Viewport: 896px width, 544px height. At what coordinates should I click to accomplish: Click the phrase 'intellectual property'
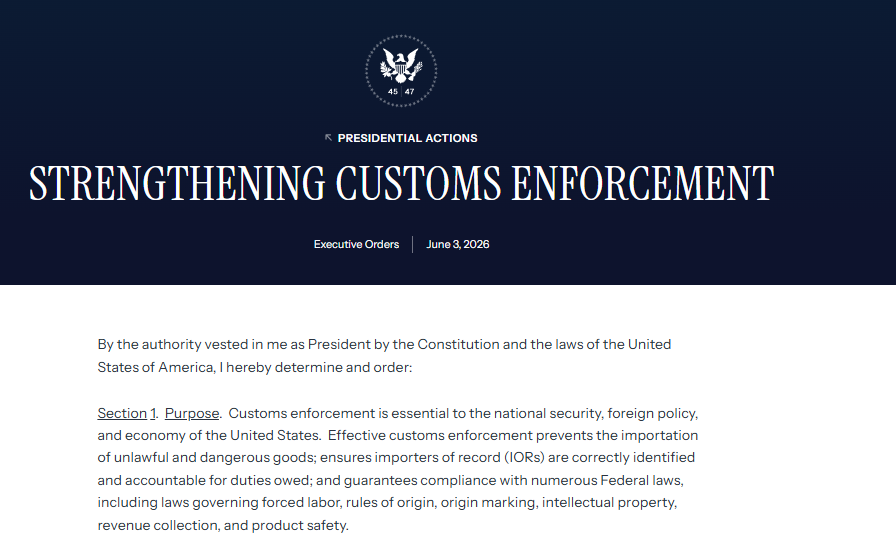[x=609, y=503]
